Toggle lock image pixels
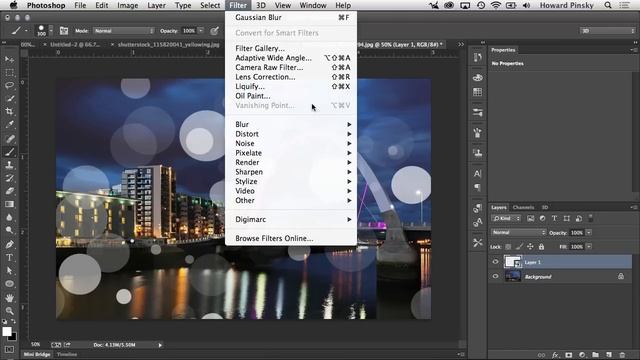Viewport: 640px width, 360px height. [x=519, y=247]
